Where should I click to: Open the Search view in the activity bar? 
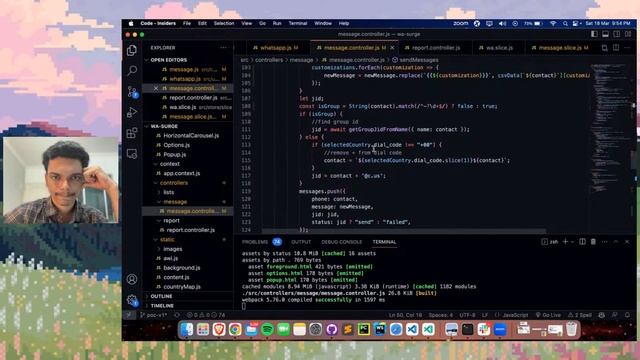pyautogui.click(x=132, y=71)
